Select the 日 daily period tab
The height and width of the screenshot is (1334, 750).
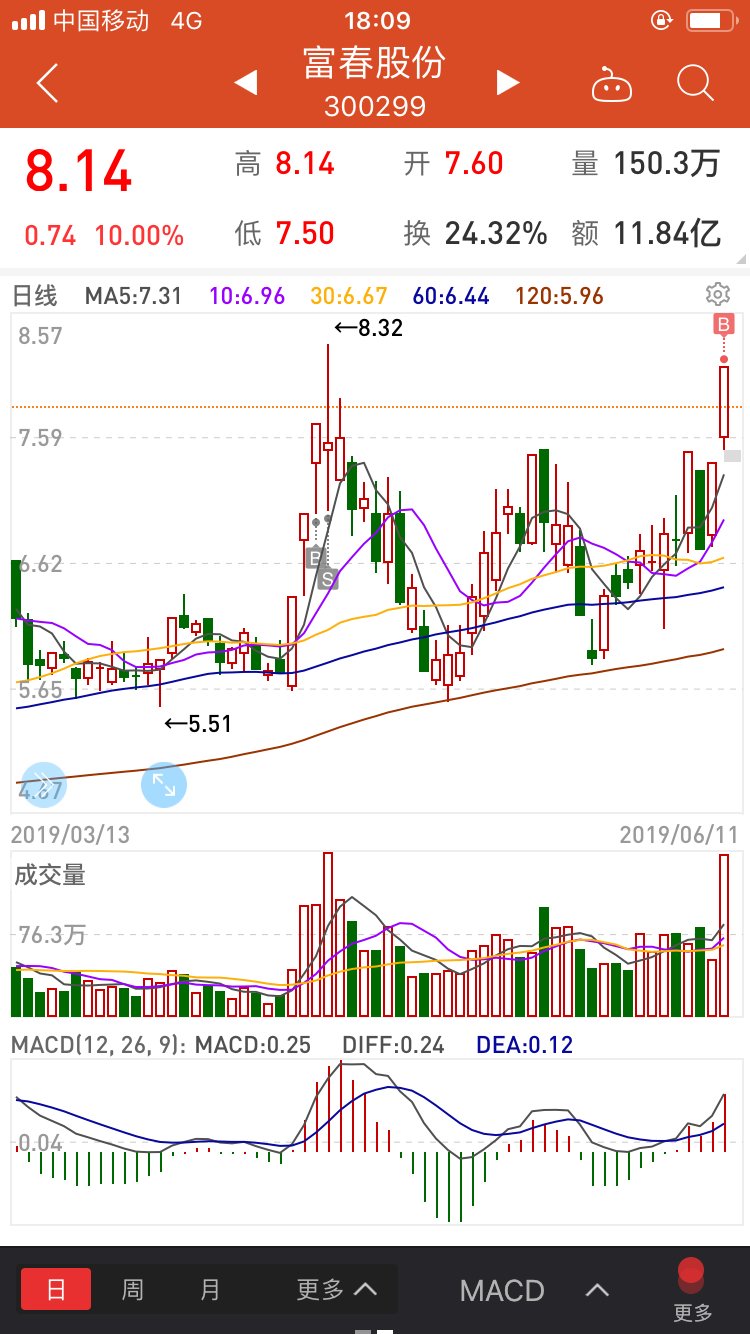(x=56, y=1290)
